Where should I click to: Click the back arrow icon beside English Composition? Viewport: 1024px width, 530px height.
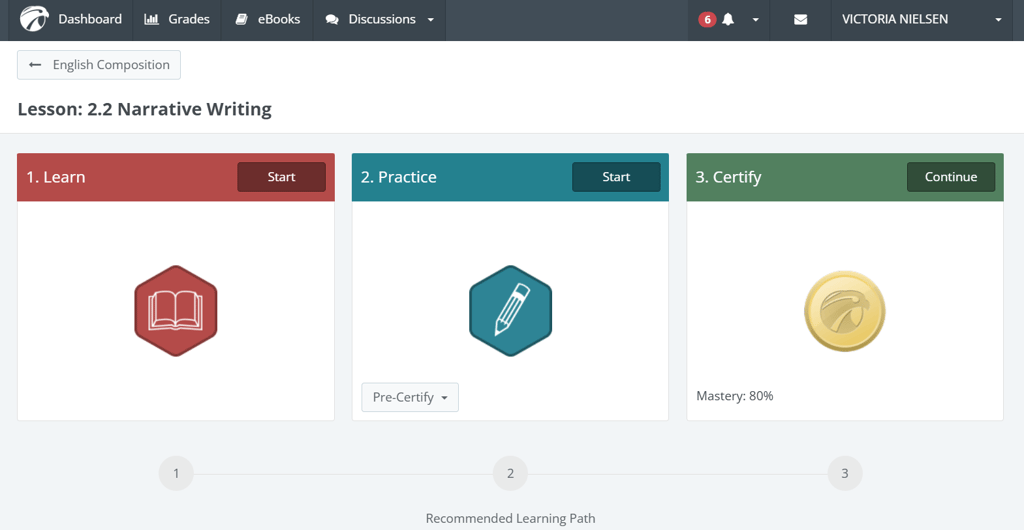[35, 65]
